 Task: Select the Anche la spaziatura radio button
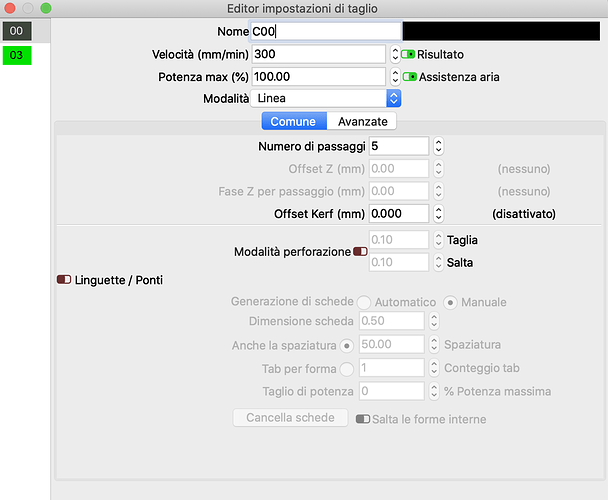[x=347, y=346]
